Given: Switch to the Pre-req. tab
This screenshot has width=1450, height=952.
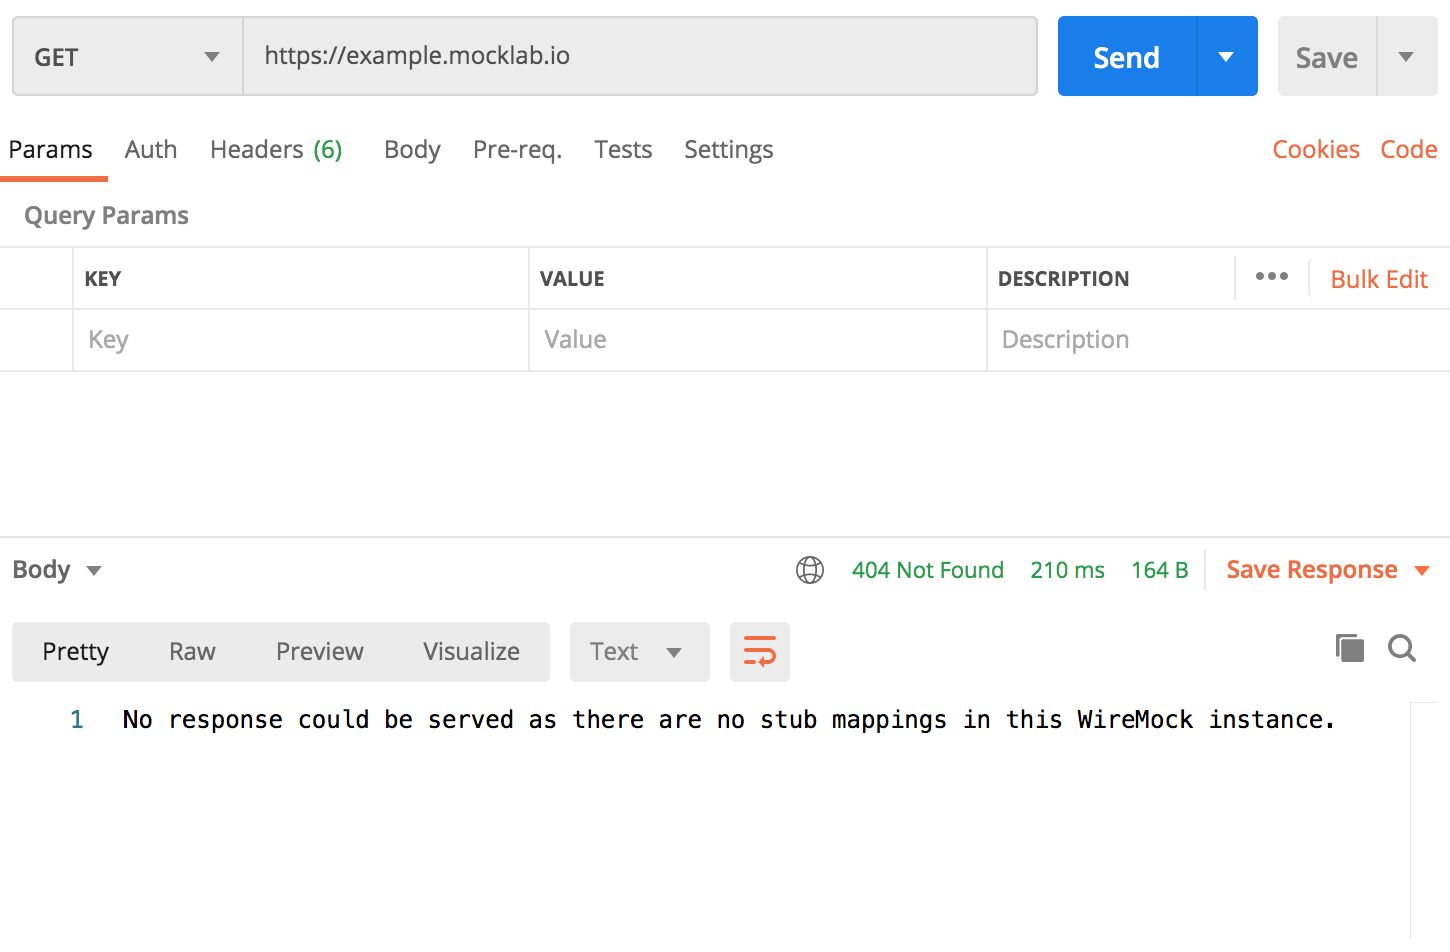Looking at the screenshot, I should [x=517, y=150].
